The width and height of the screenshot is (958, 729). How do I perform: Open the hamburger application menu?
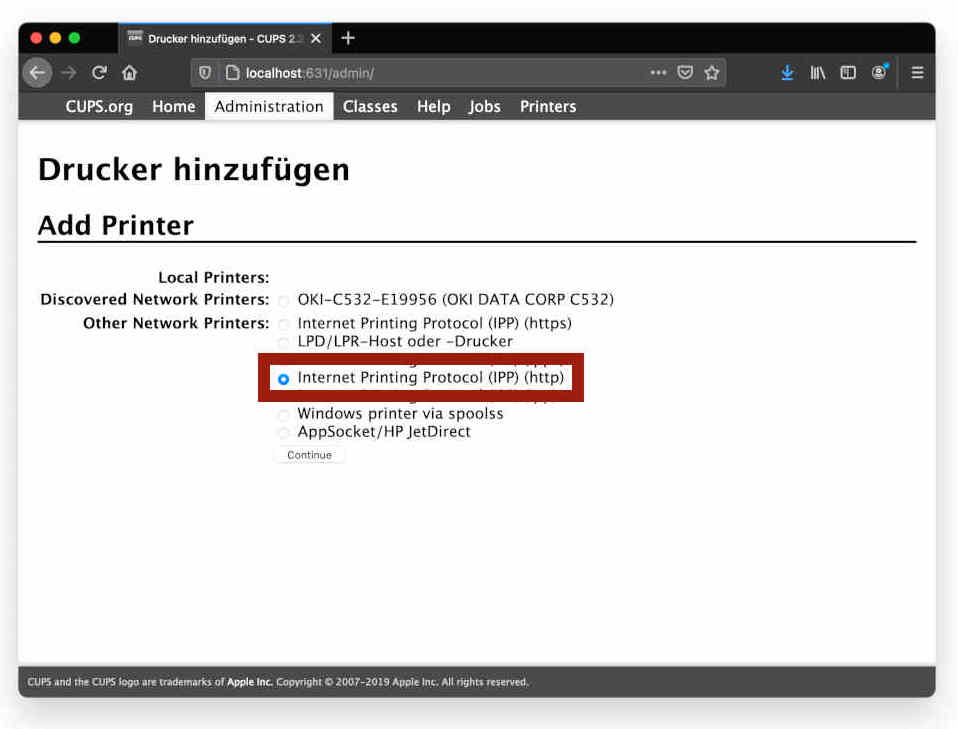click(917, 72)
